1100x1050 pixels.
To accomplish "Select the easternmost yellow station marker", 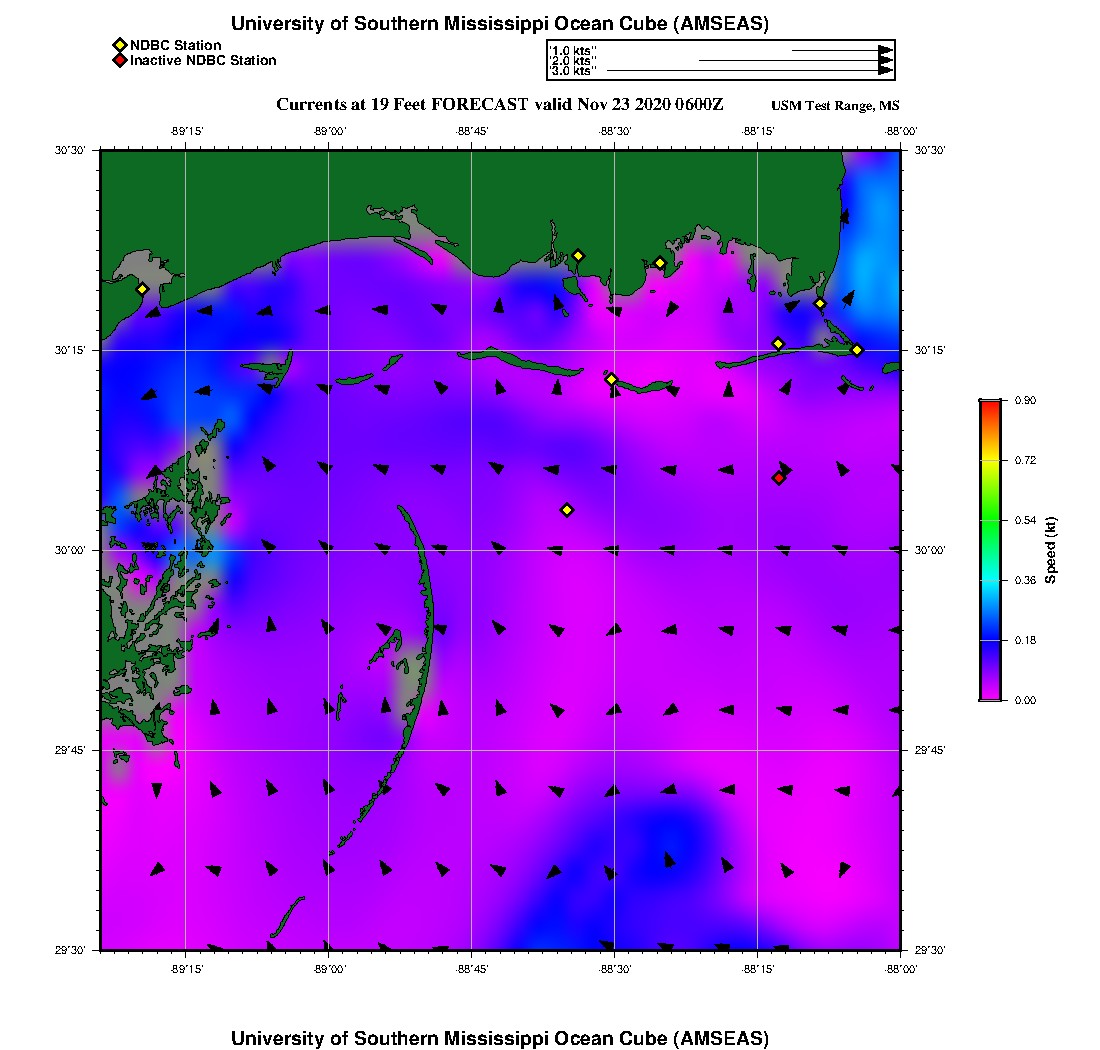I will pyautogui.click(x=857, y=349).
